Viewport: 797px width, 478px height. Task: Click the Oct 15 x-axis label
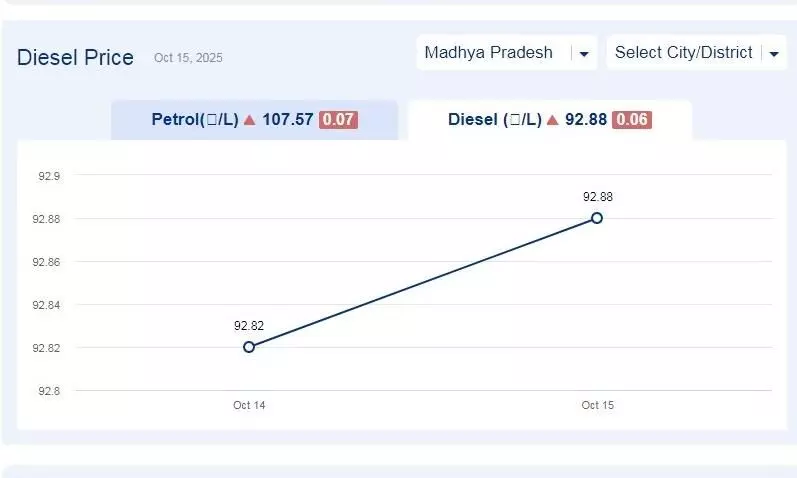pyautogui.click(x=597, y=405)
